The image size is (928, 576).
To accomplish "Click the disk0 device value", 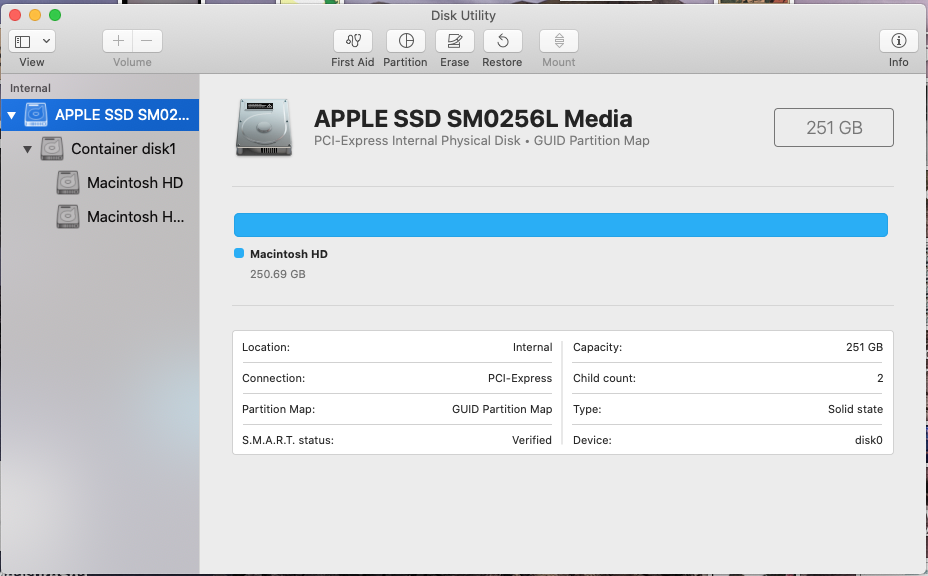I will click(x=868, y=440).
